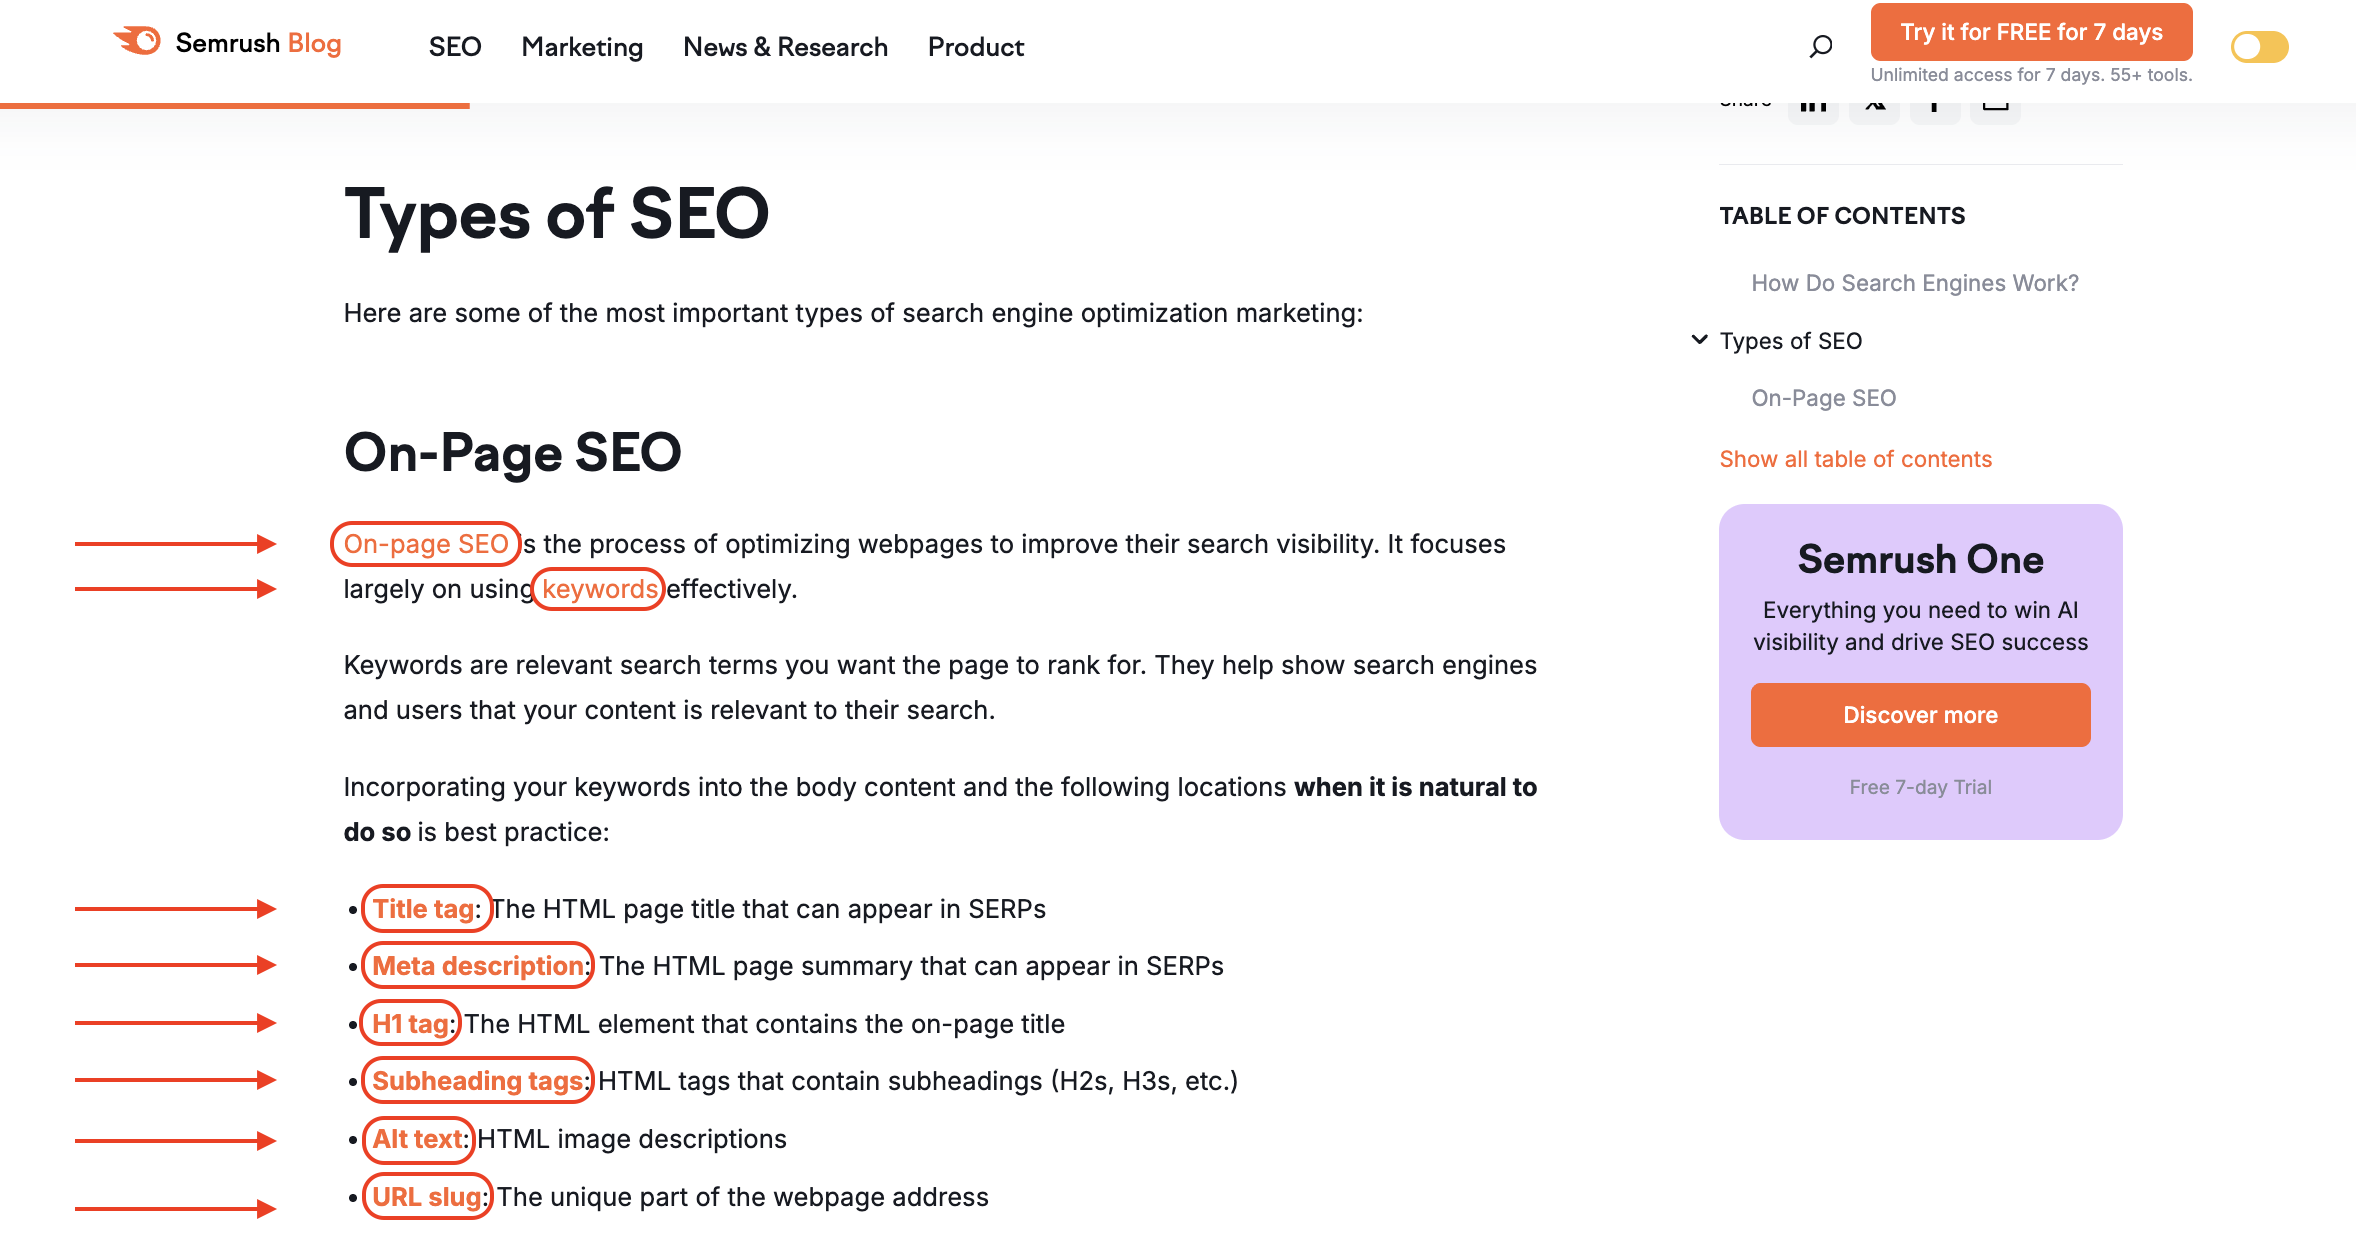Open the Product menu
2356x1242 pixels.
(975, 47)
